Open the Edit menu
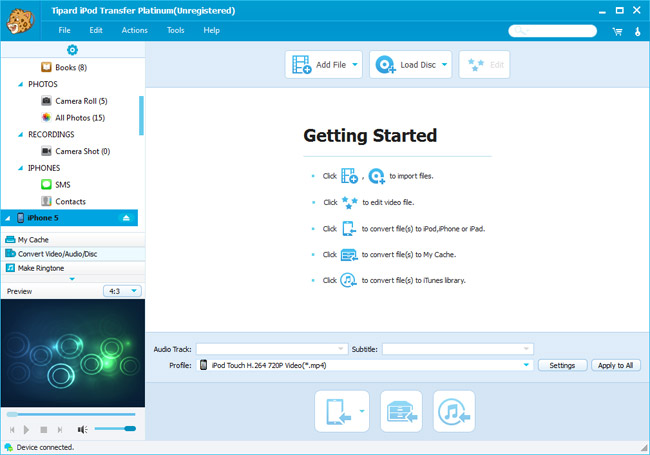Image resolution: width=650 pixels, height=455 pixels. 96,30
